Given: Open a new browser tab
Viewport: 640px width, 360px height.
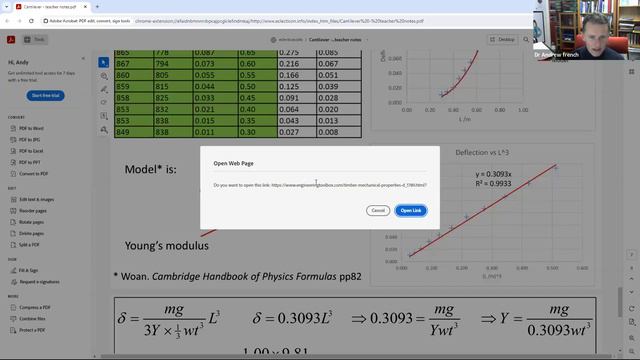Looking at the screenshot, I should click(97, 7).
